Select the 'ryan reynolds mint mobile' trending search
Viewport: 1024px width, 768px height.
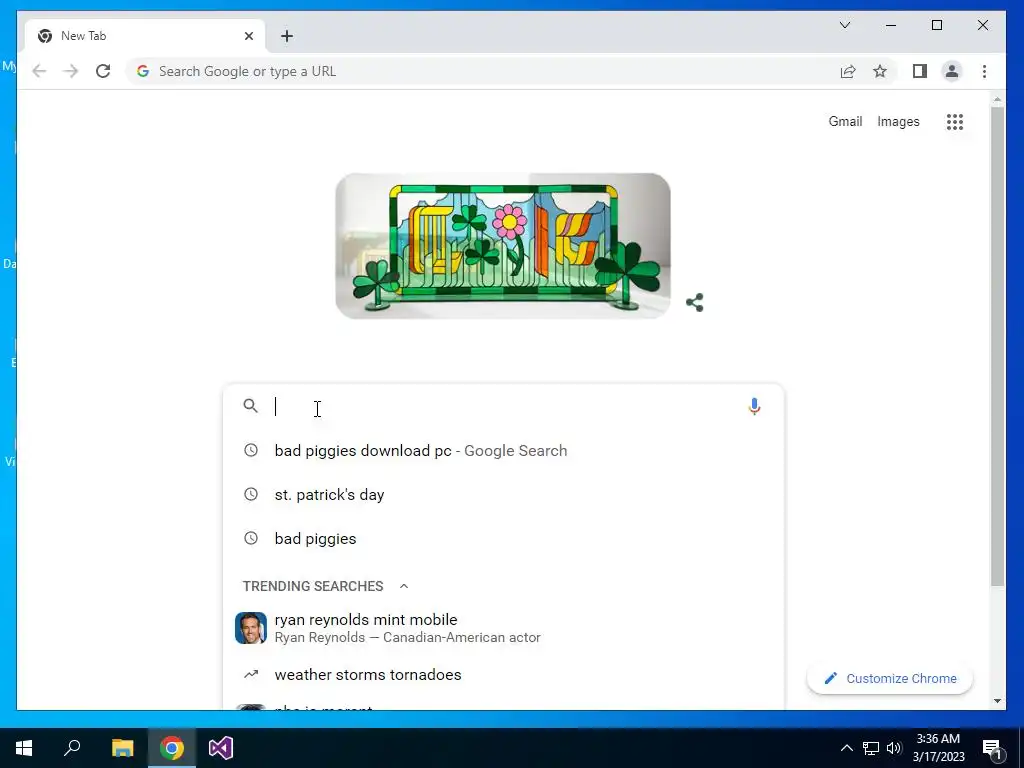[x=503, y=628]
